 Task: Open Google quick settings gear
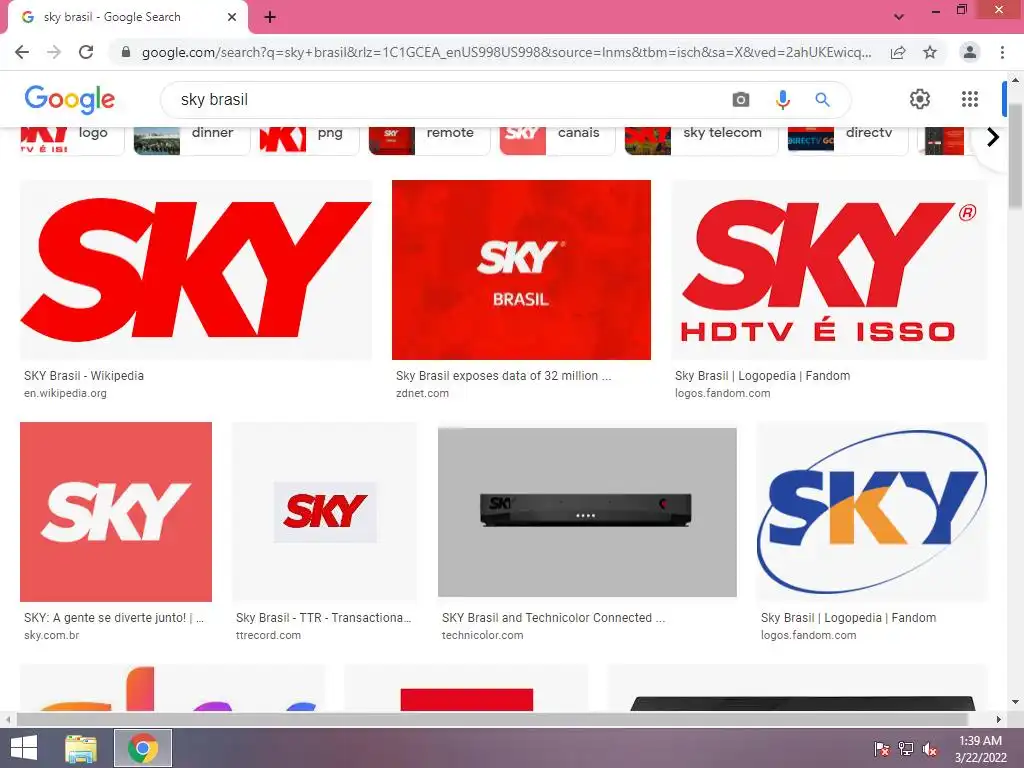point(920,99)
